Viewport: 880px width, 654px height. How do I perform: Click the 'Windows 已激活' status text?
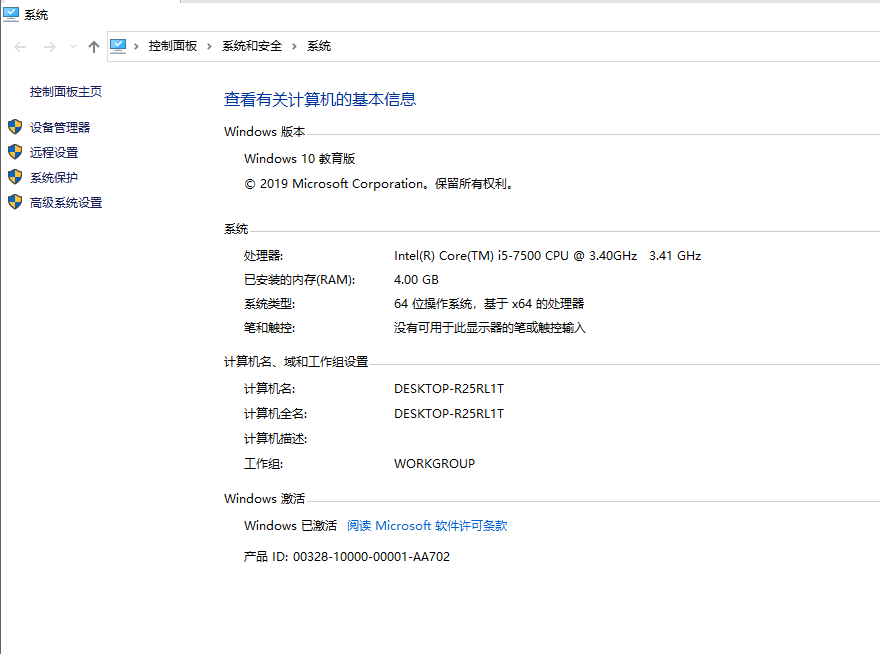coord(291,525)
